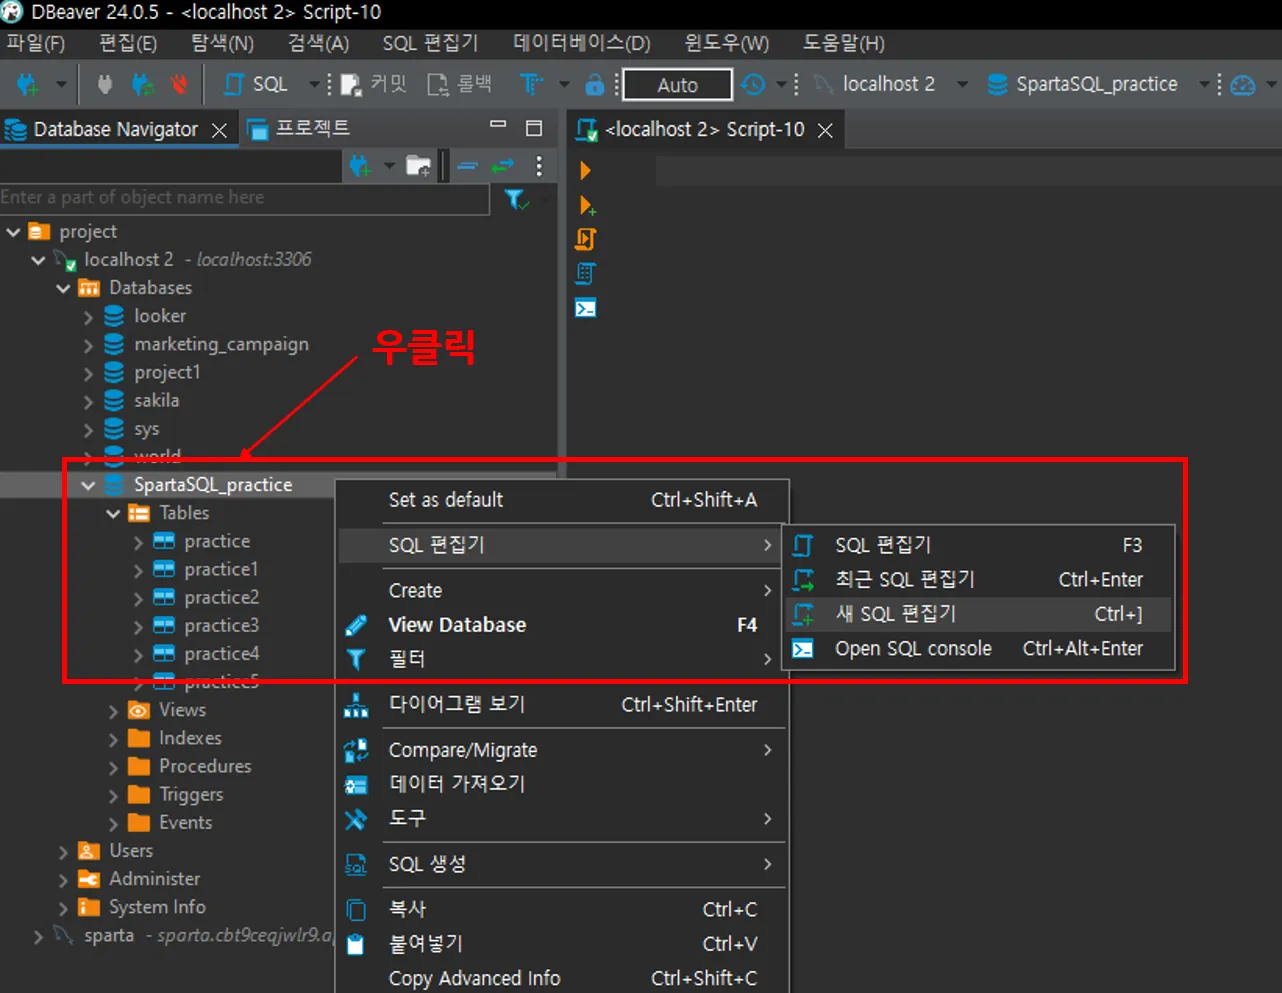This screenshot has width=1282, height=993.
Task: Choose View Database from context menu
Action: [563, 625]
